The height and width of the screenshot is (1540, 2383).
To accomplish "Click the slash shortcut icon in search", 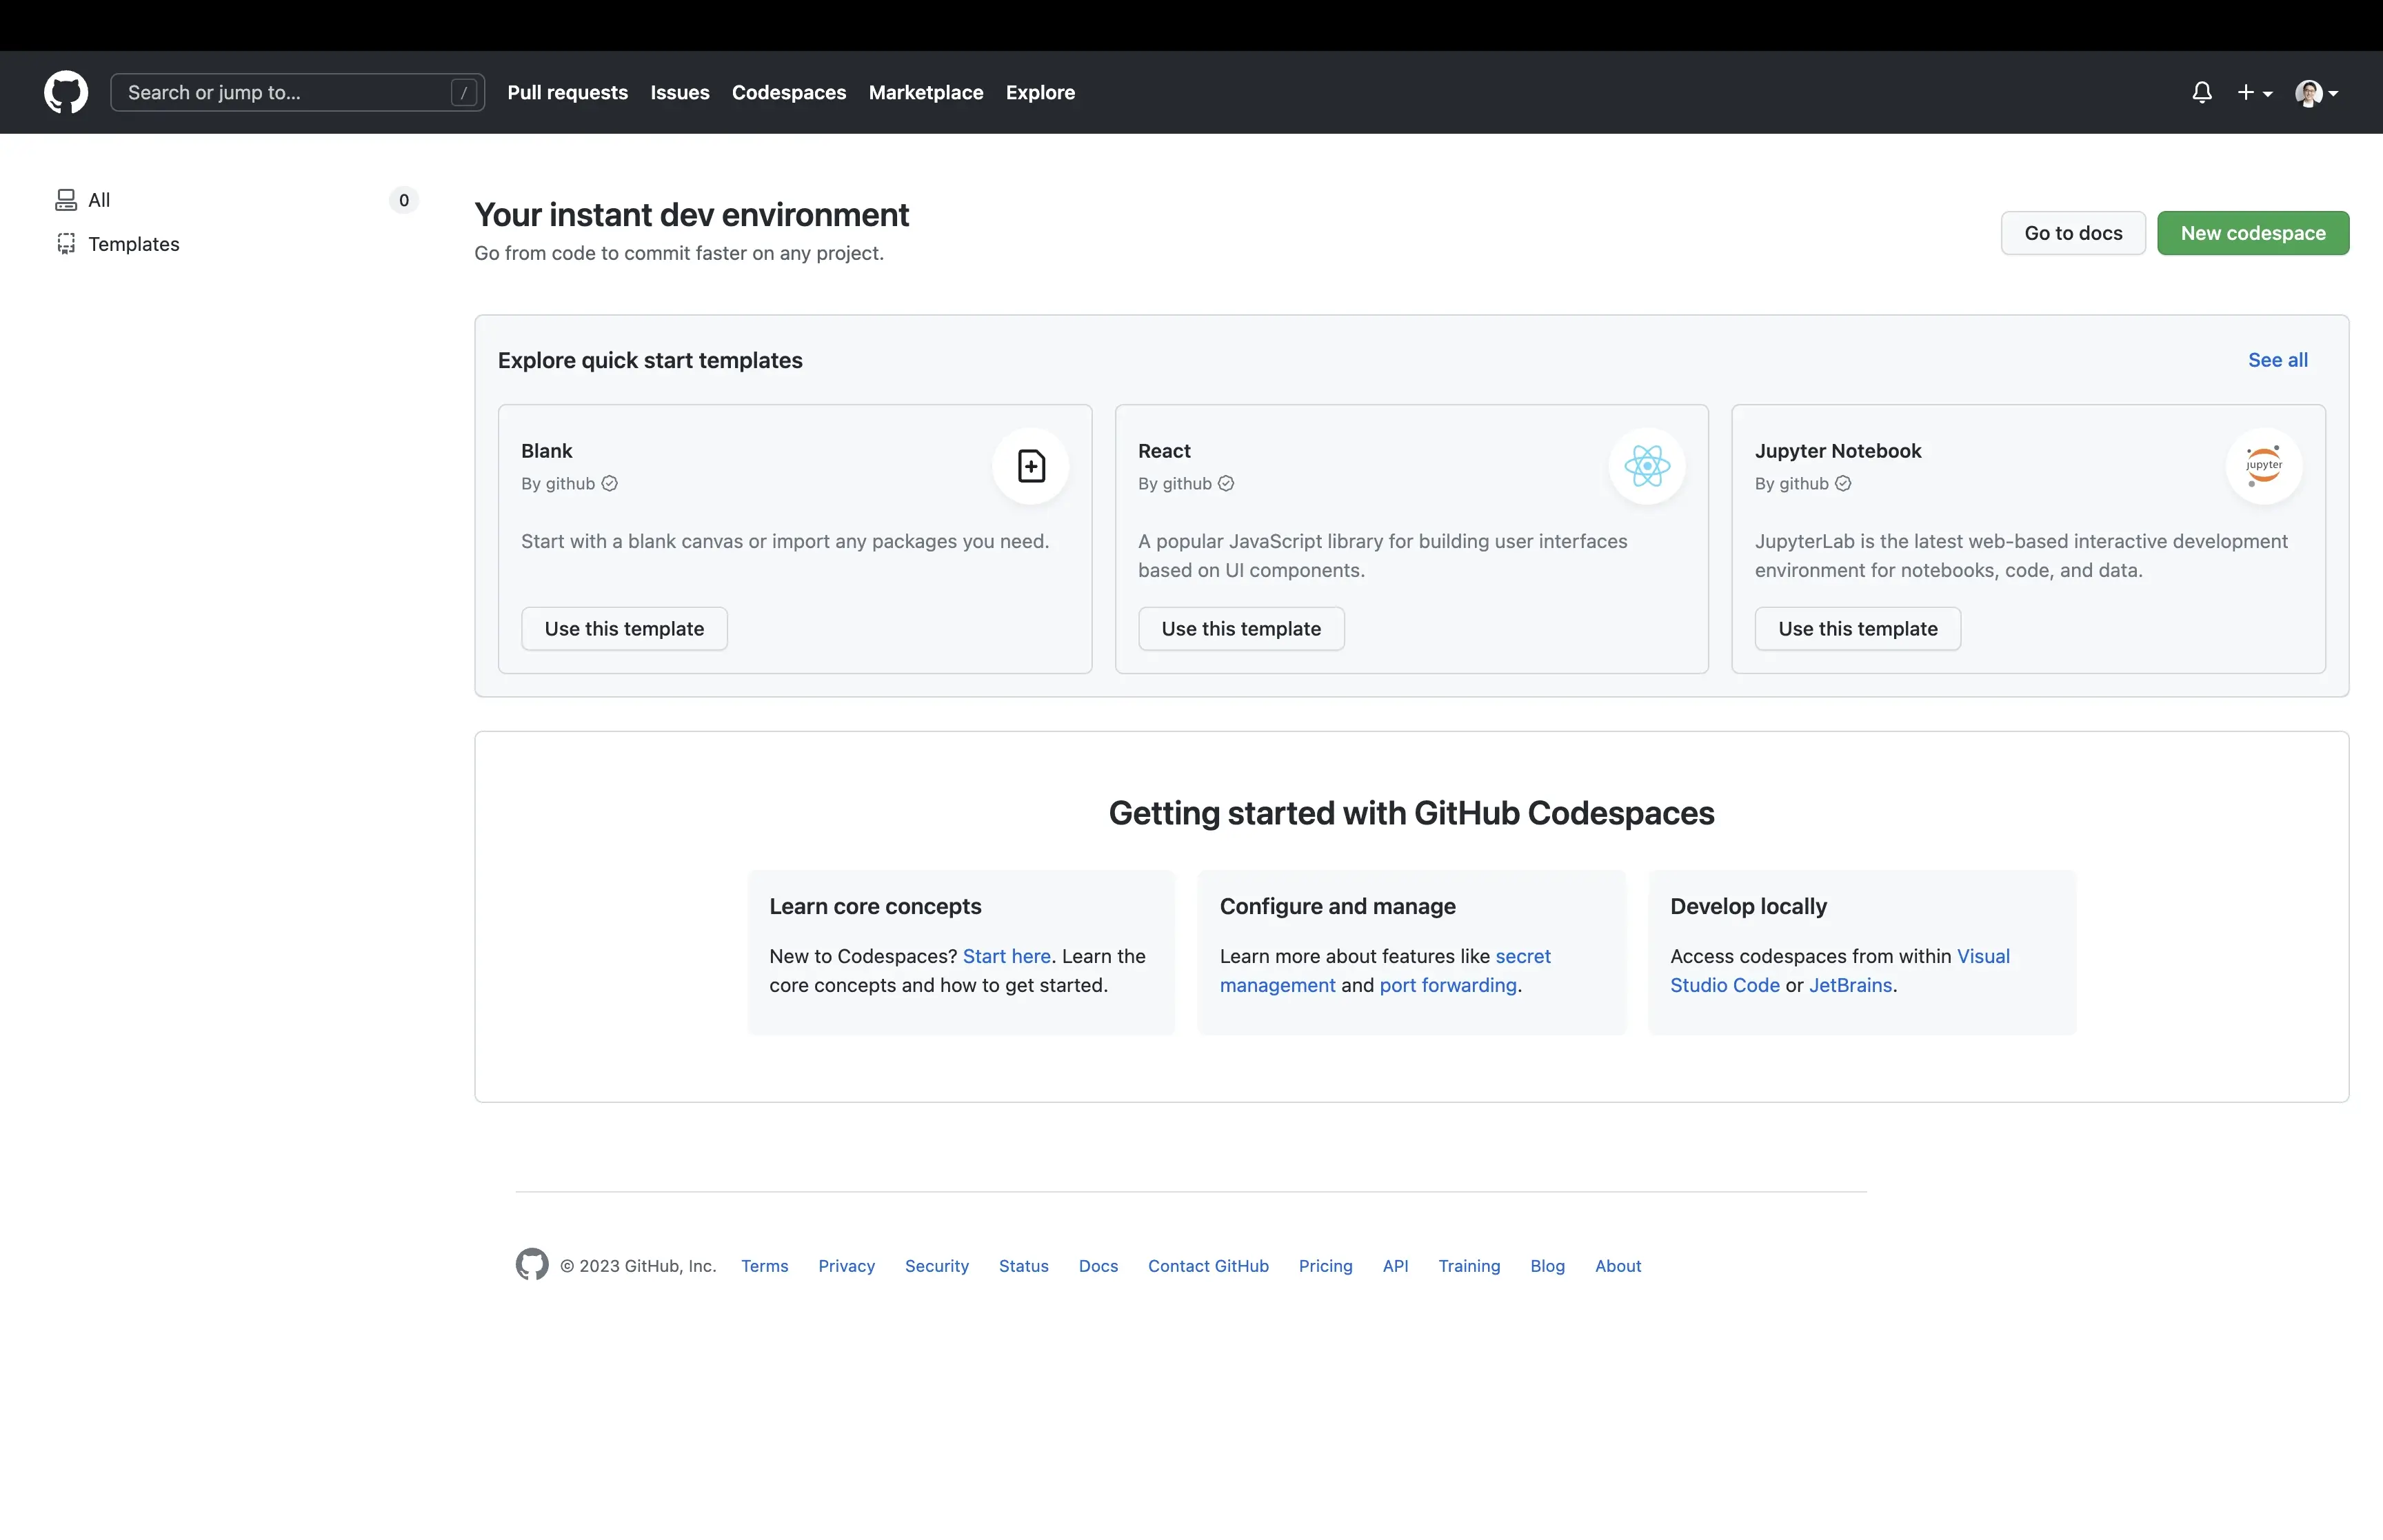I will [x=463, y=93].
